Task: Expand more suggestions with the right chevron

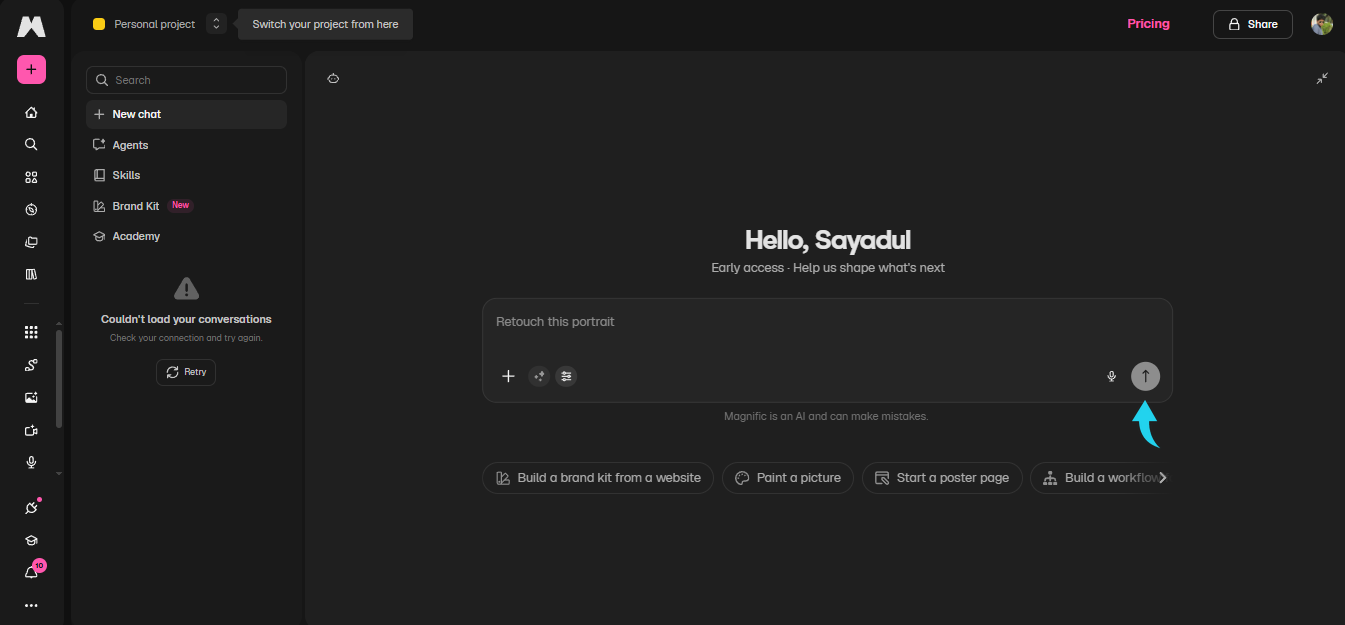Action: click(1163, 478)
